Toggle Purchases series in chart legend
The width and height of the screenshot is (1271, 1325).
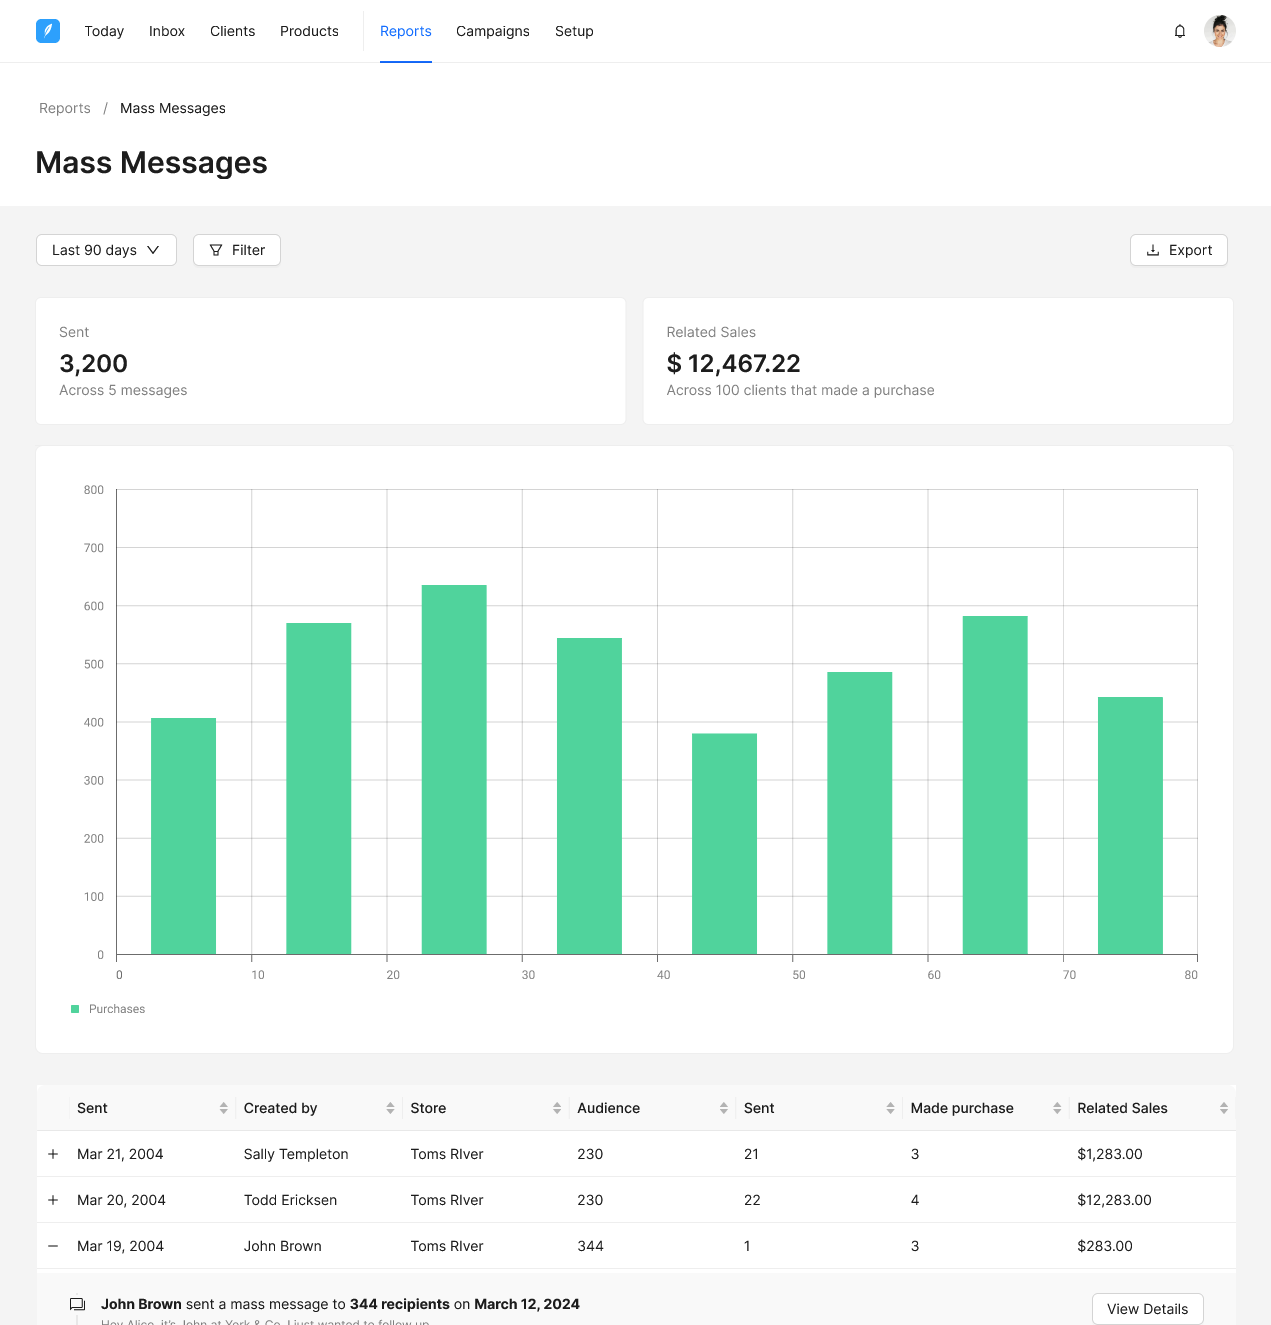point(108,1009)
